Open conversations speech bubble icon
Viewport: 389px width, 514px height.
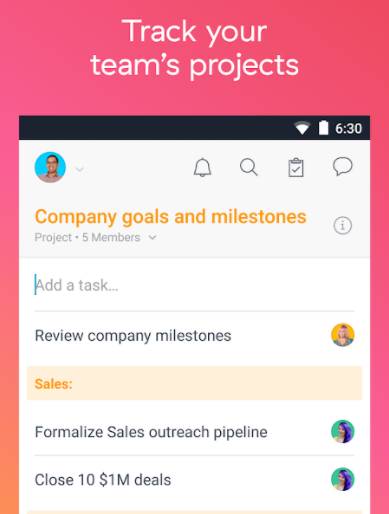pyautogui.click(x=342, y=166)
